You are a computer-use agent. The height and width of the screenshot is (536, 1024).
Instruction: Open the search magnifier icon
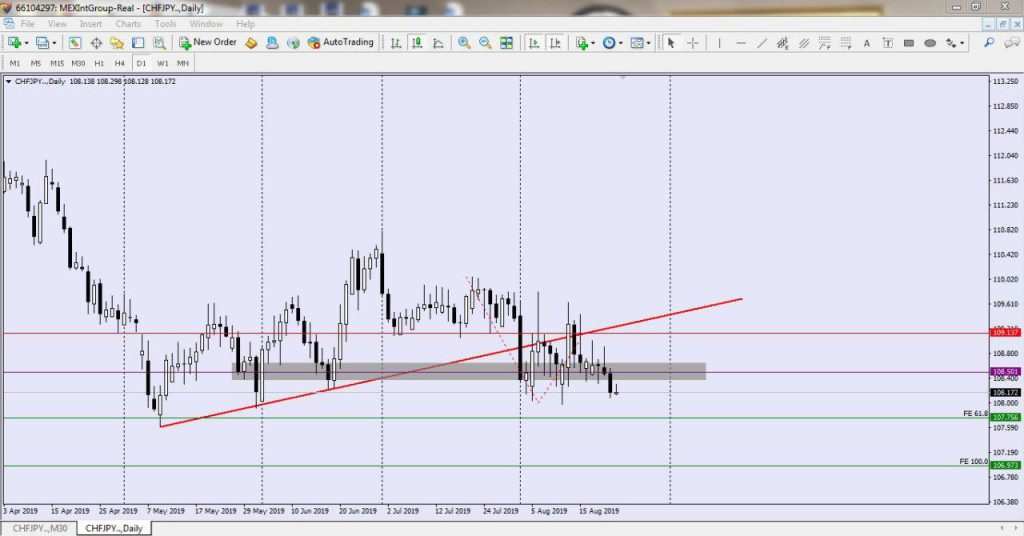click(x=989, y=43)
